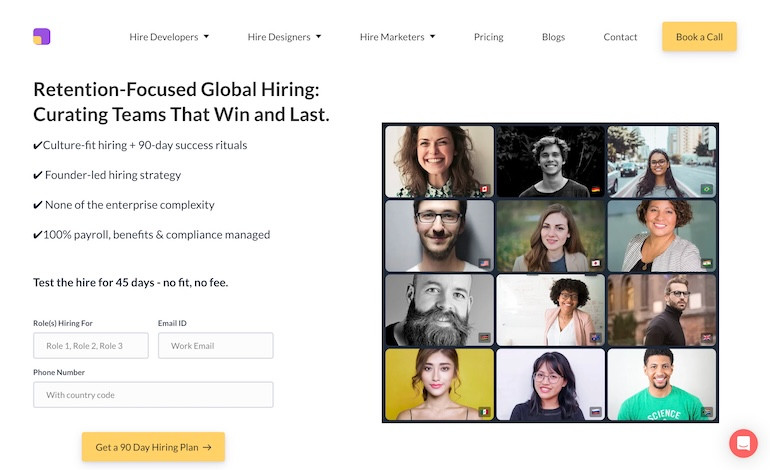Click Get a 90 Day Hiring Plan button
The image size is (770, 470).
(x=153, y=447)
